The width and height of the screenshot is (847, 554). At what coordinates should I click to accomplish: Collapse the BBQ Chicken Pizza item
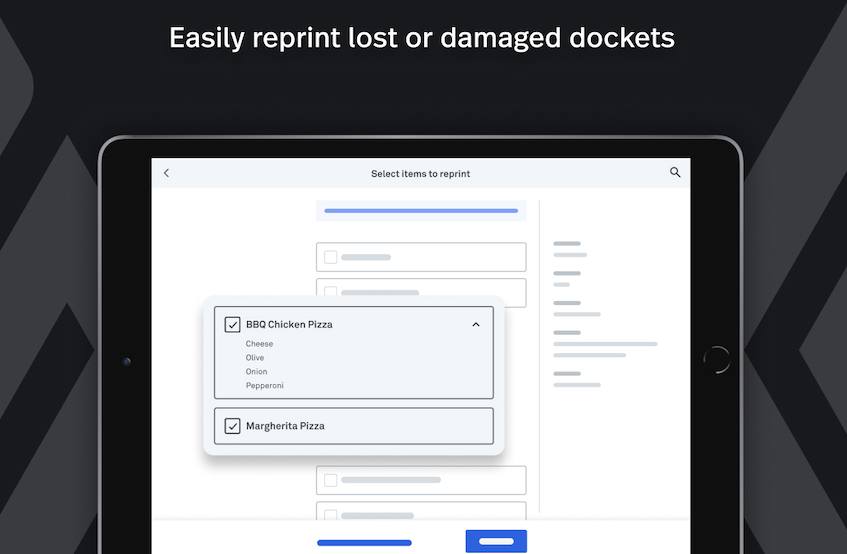click(476, 325)
